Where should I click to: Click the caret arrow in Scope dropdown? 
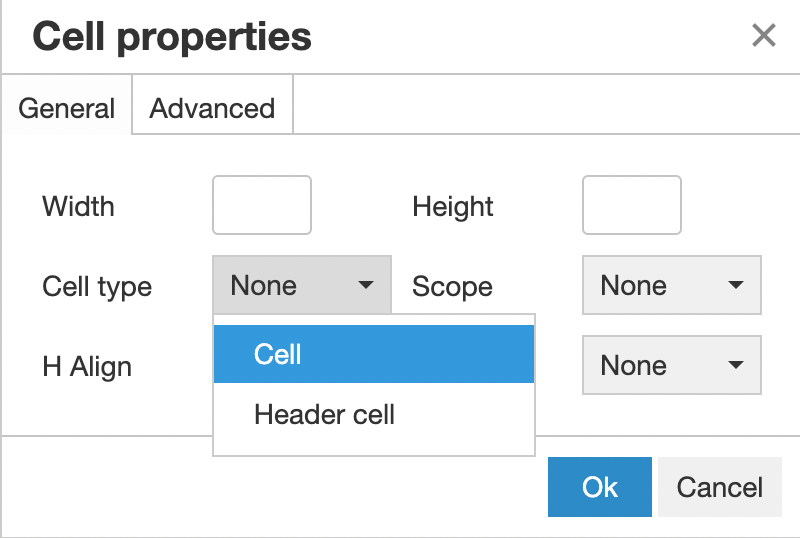point(736,286)
